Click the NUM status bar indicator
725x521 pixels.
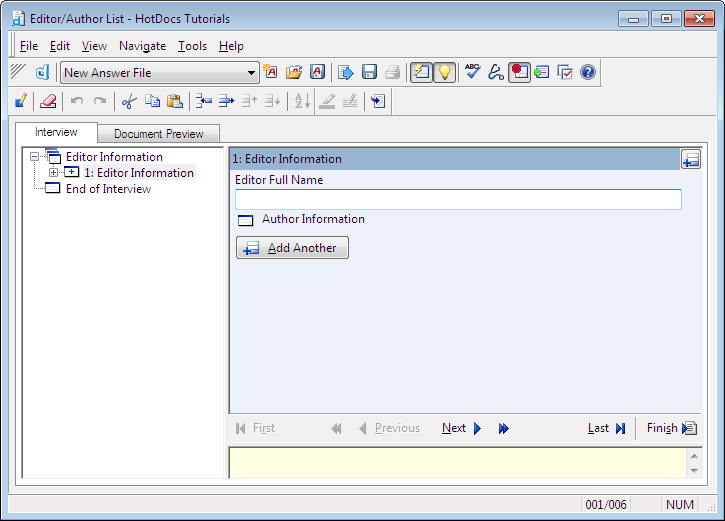click(x=680, y=504)
